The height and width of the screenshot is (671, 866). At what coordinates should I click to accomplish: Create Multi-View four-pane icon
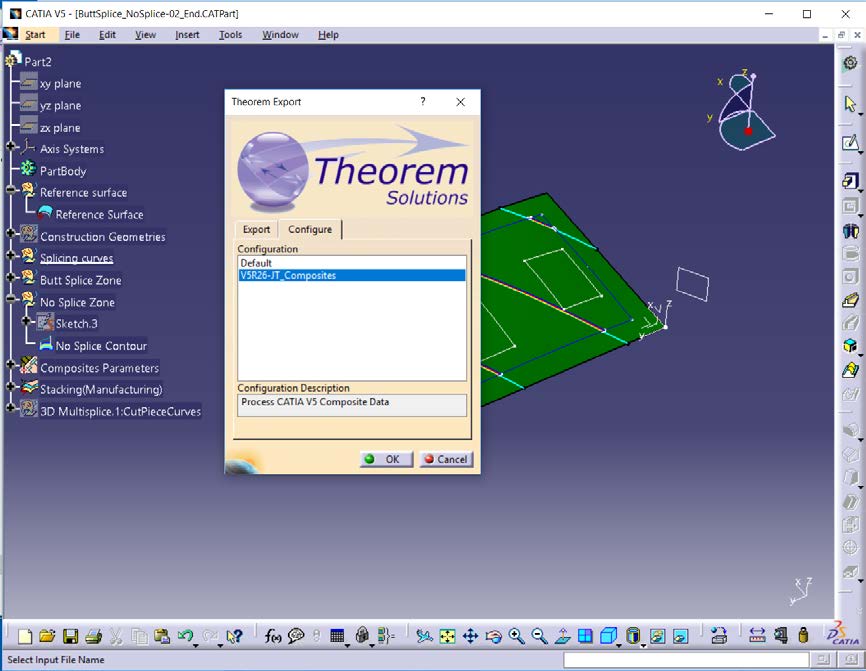[x=585, y=636]
